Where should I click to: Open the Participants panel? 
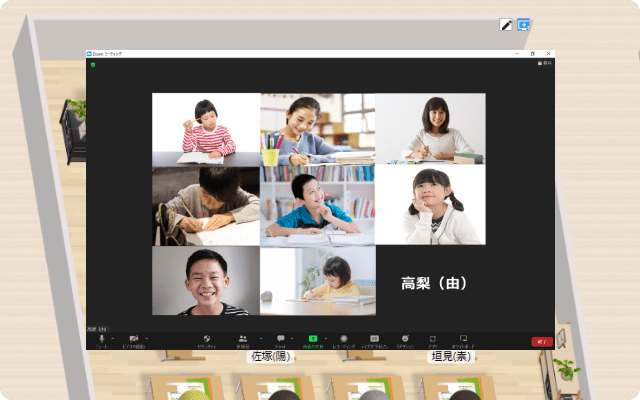click(242, 340)
